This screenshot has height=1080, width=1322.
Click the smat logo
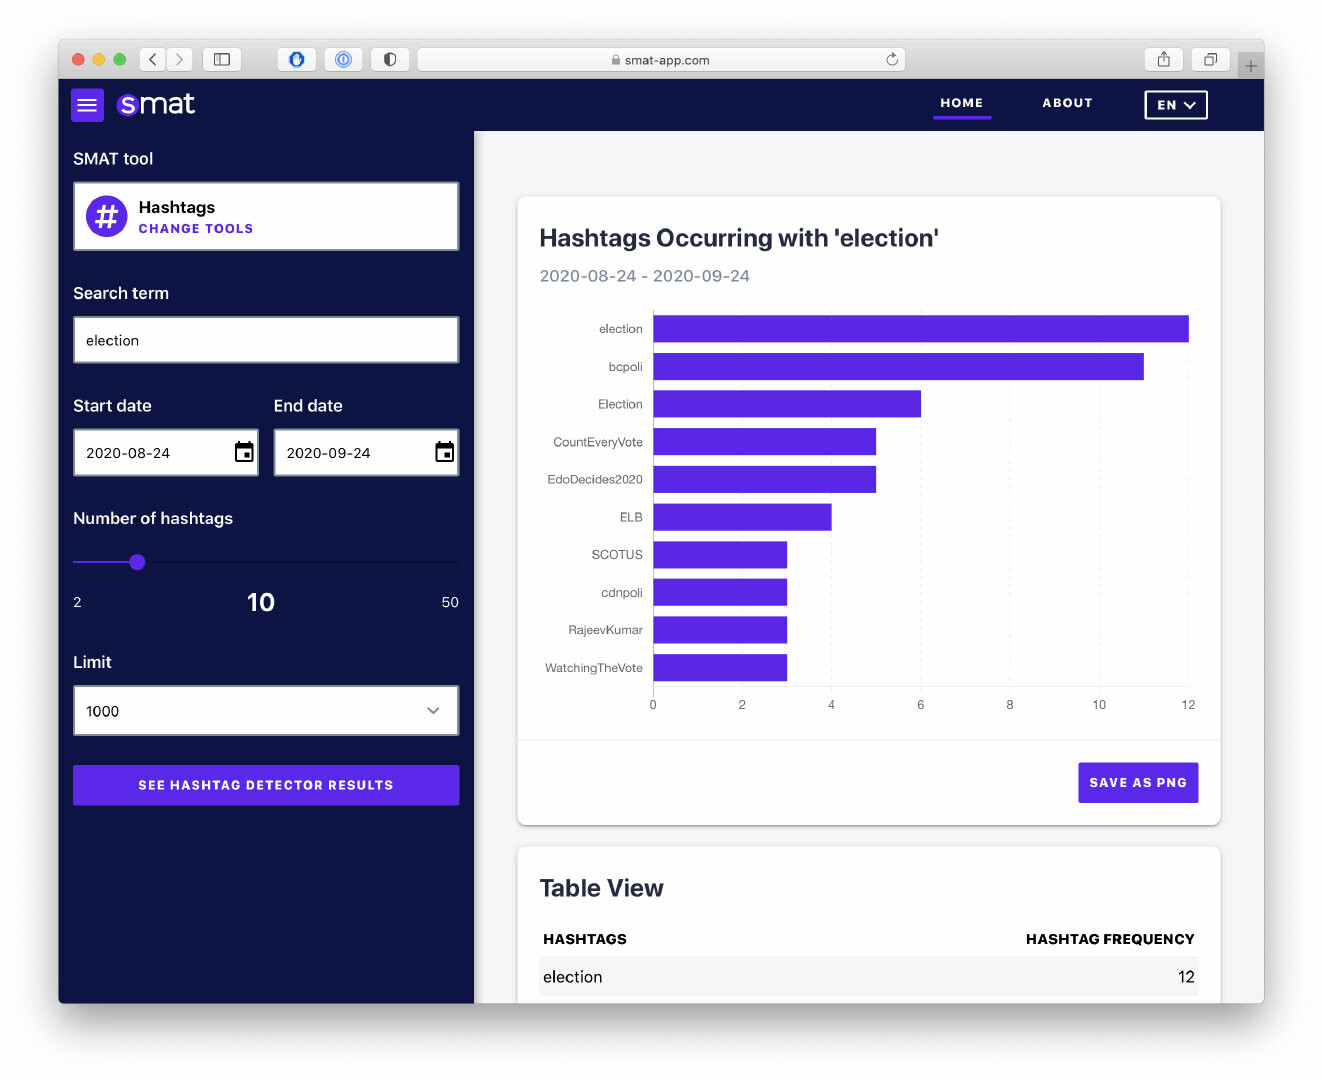click(x=156, y=104)
